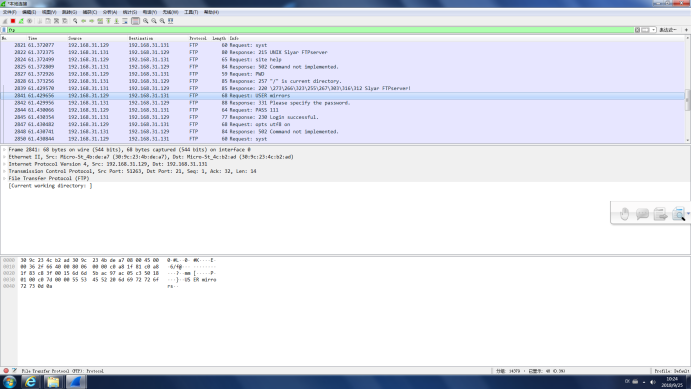692x389 pixels.
Task: Add a filter button with plus
Action: (686, 30)
